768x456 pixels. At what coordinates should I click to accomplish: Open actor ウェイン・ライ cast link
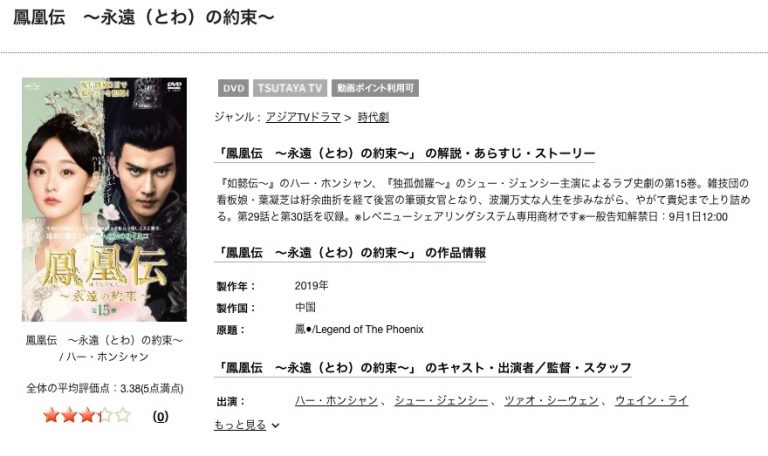tap(651, 401)
